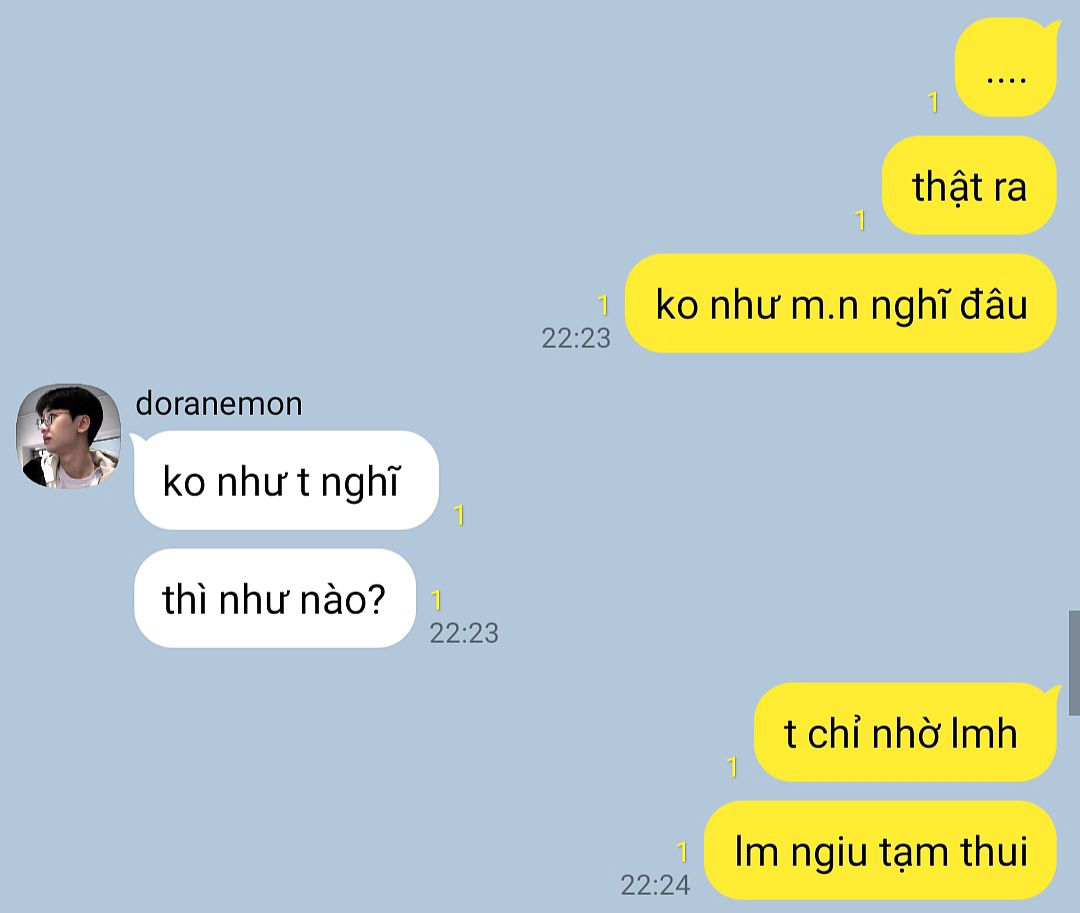
Task: Click the 22:23 timestamp beside yellow bubble
Action: click(576, 338)
